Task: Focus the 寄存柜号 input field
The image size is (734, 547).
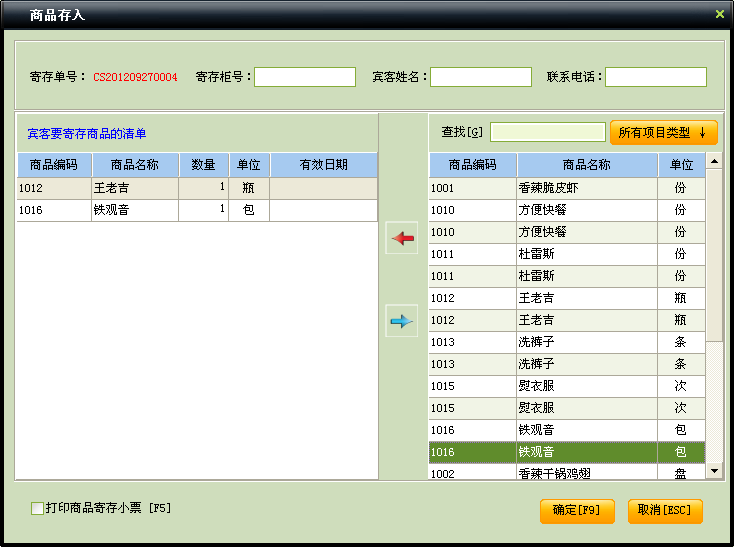Action: pyautogui.click(x=305, y=77)
